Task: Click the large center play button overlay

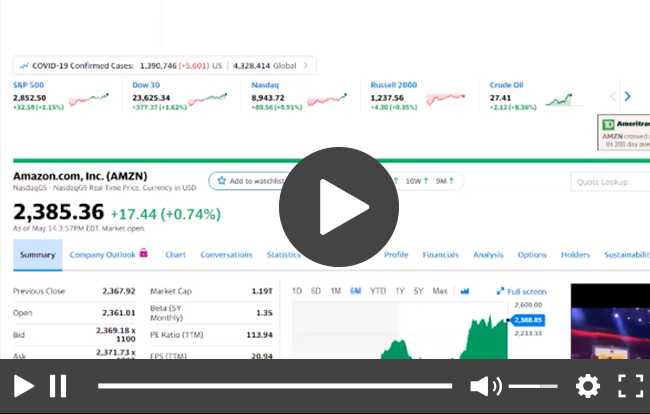Action: coord(339,207)
